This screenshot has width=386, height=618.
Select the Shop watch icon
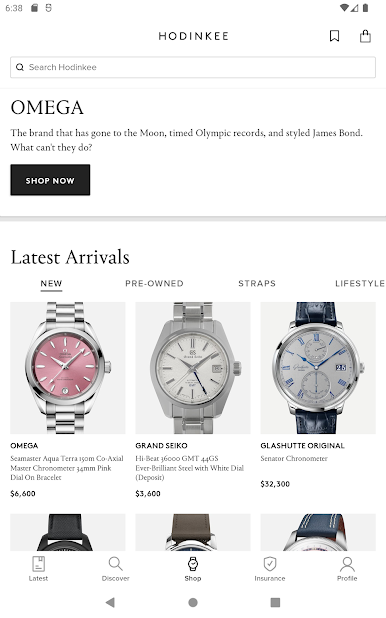click(193, 564)
